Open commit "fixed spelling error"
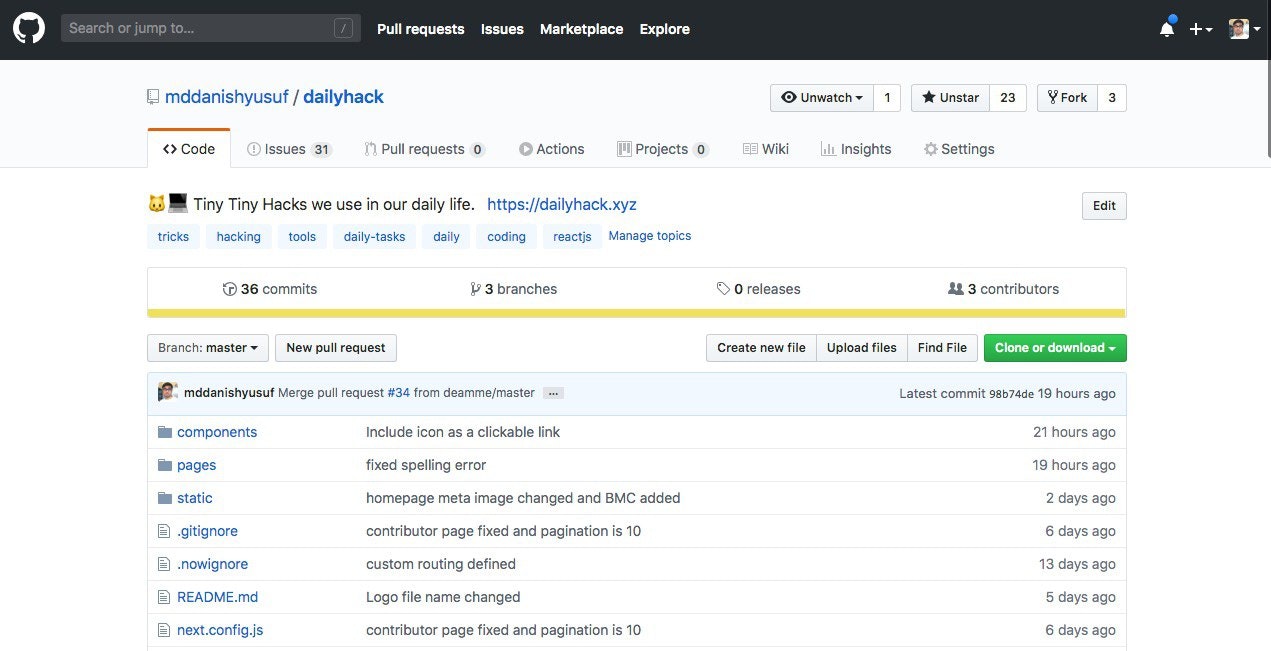 point(426,465)
